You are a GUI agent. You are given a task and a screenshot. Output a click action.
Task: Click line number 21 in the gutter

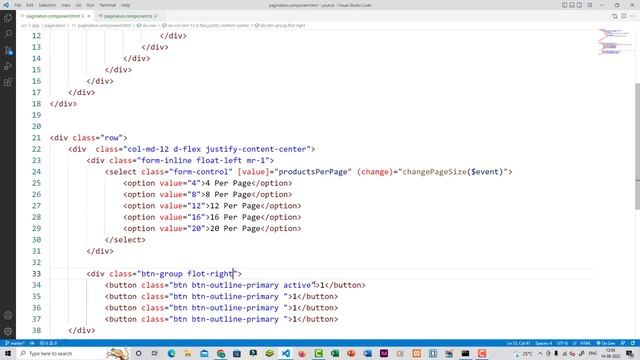(x=36, y=138)
